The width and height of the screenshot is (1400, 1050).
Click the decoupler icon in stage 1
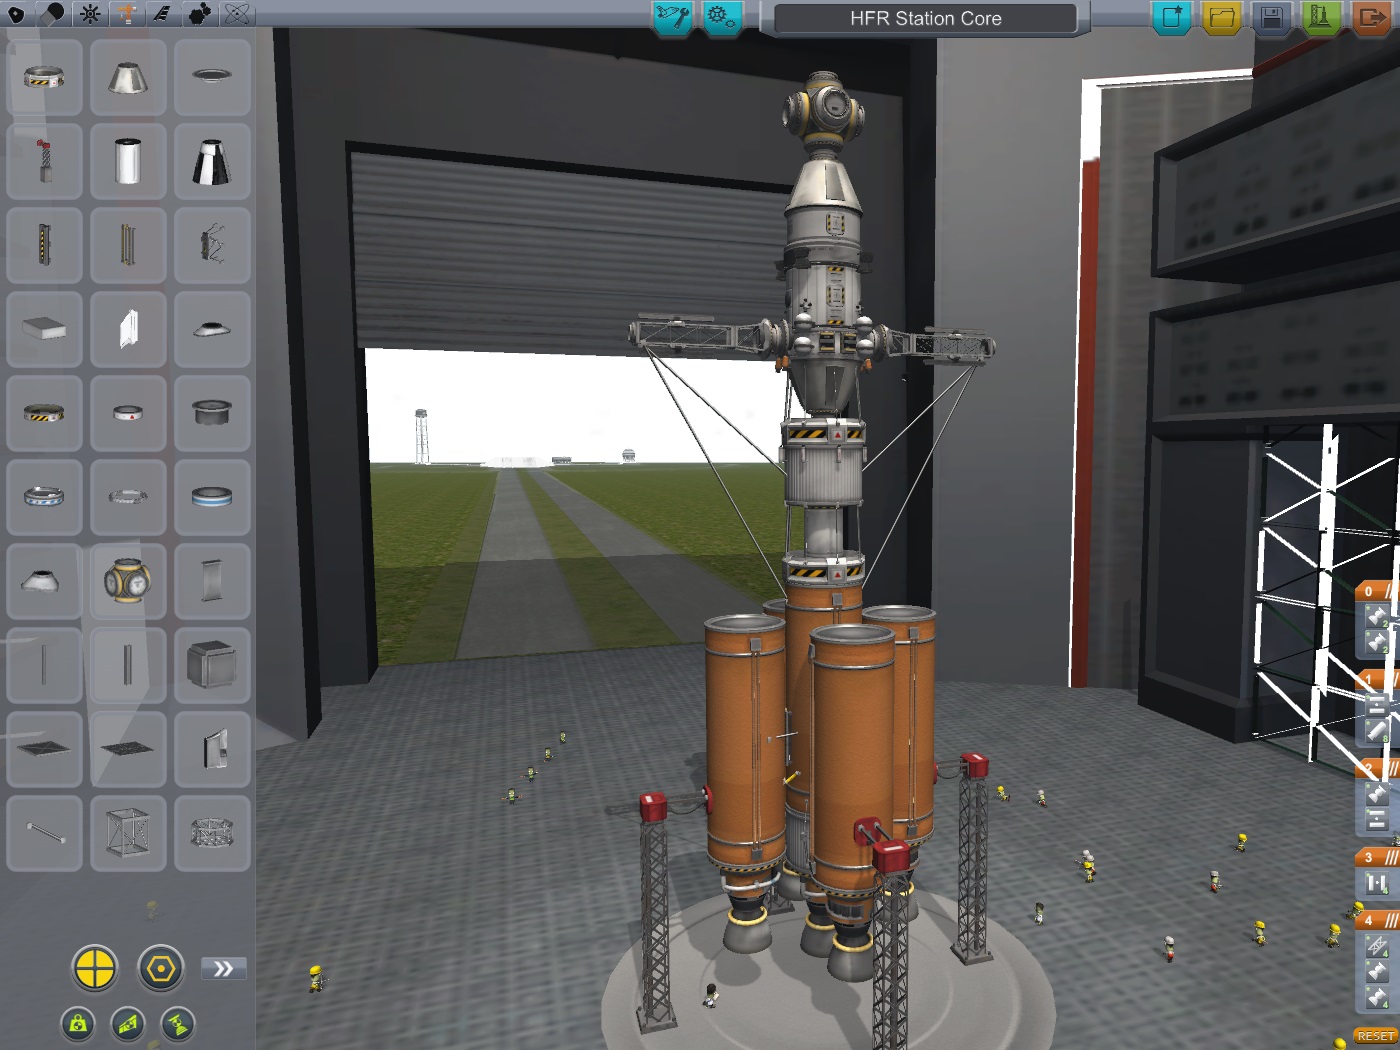tap(1378, 705)
